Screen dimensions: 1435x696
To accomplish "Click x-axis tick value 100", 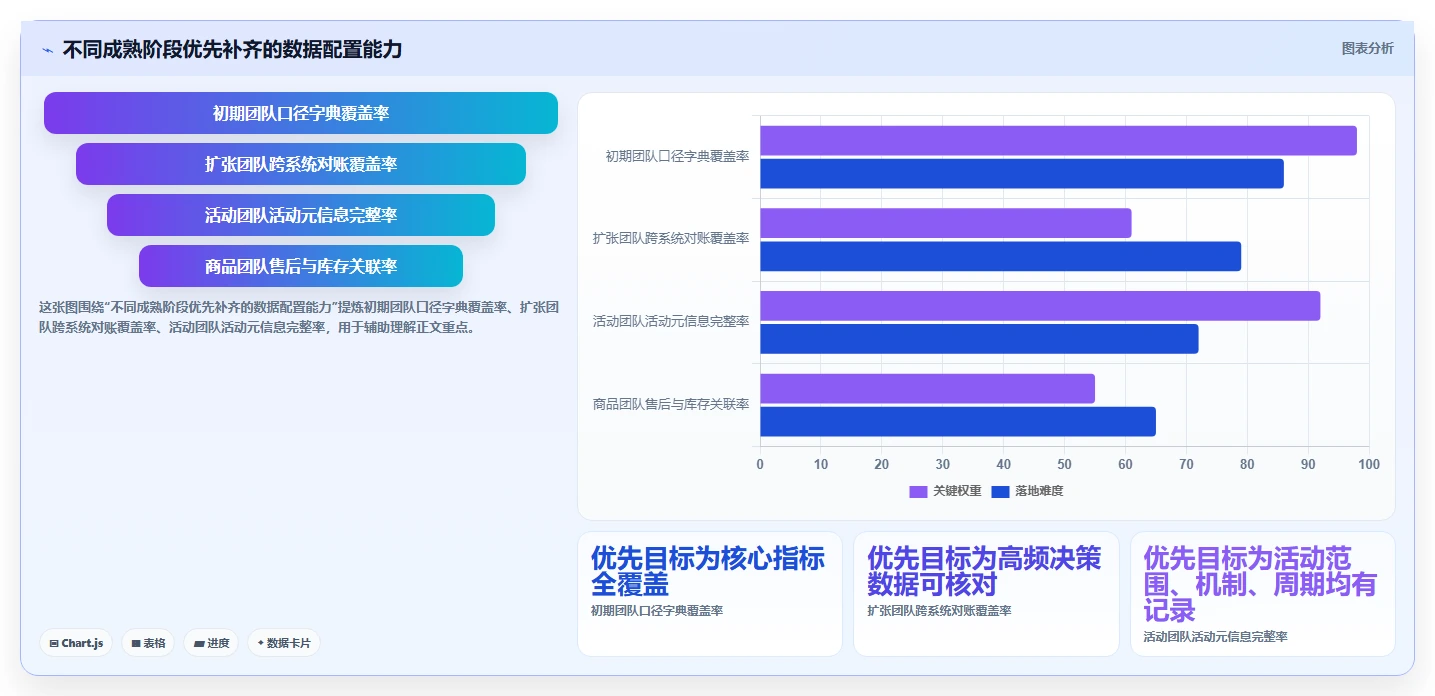I will pyautogui.click(x=1369, y=464).
